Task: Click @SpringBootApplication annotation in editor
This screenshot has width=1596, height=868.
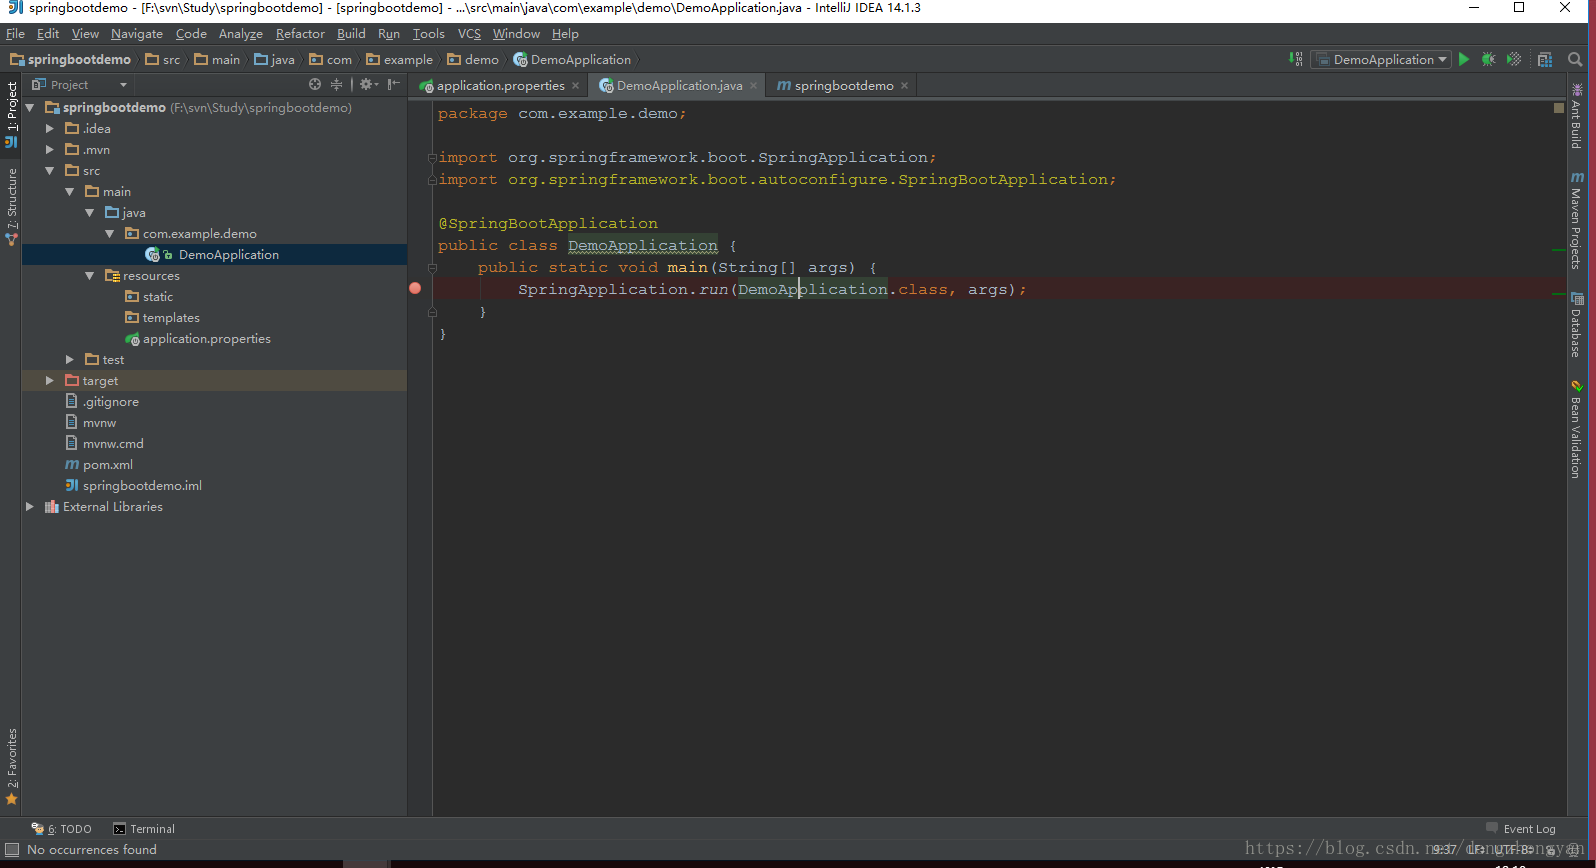Action: click(x=548, y=223)
